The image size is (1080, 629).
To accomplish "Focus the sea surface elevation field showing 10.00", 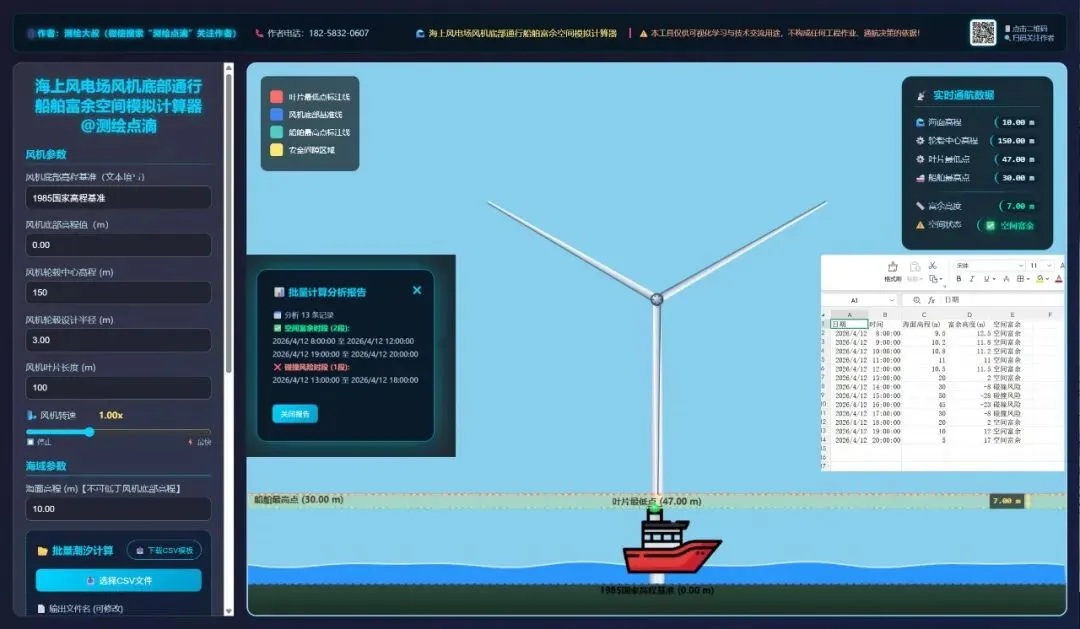I will 118,508.
